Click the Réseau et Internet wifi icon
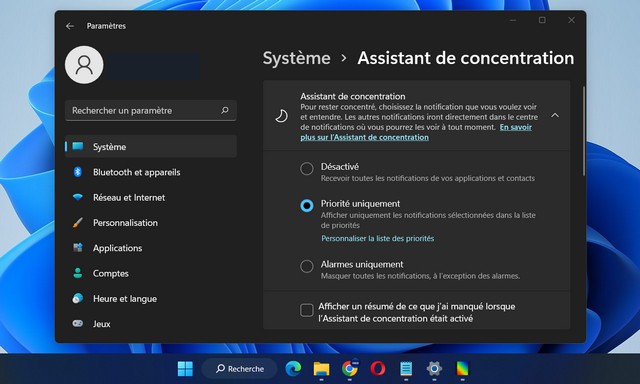The height and width of the screenshot is (384, 640). click(x=78, y=198)
